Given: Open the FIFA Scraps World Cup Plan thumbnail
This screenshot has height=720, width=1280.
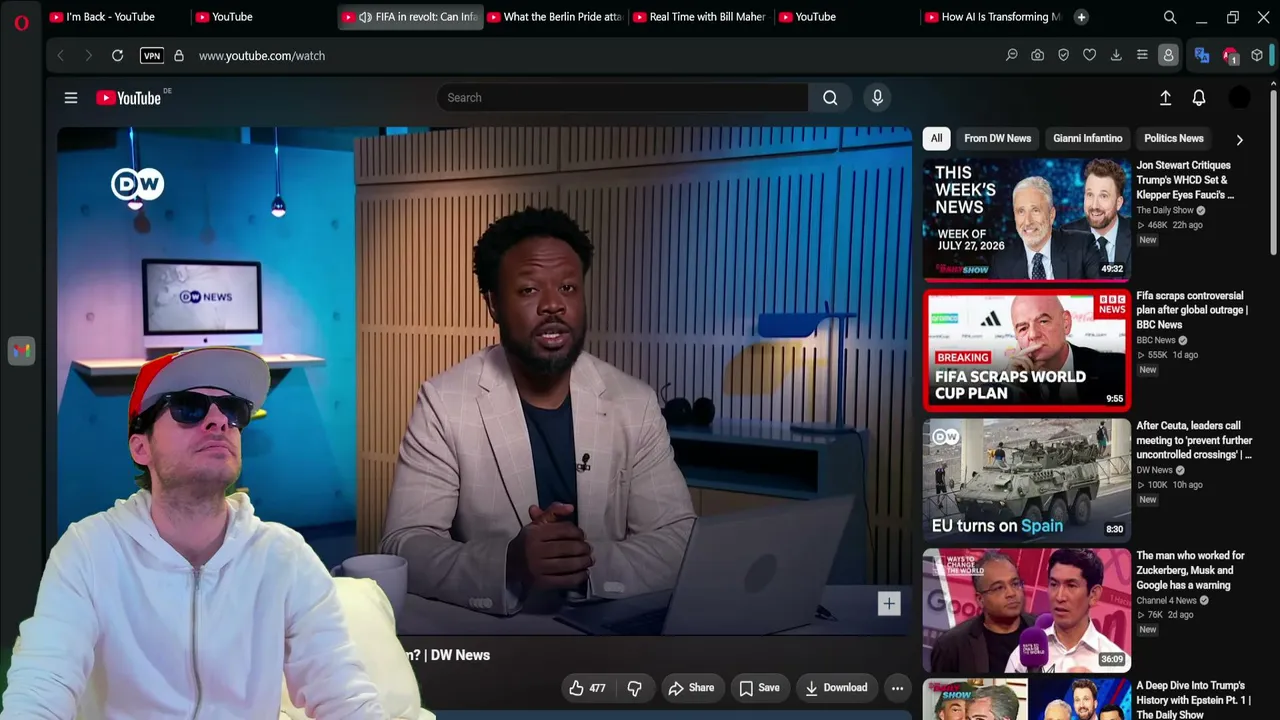Looking at the screenshot, I should pos(1026,349).
